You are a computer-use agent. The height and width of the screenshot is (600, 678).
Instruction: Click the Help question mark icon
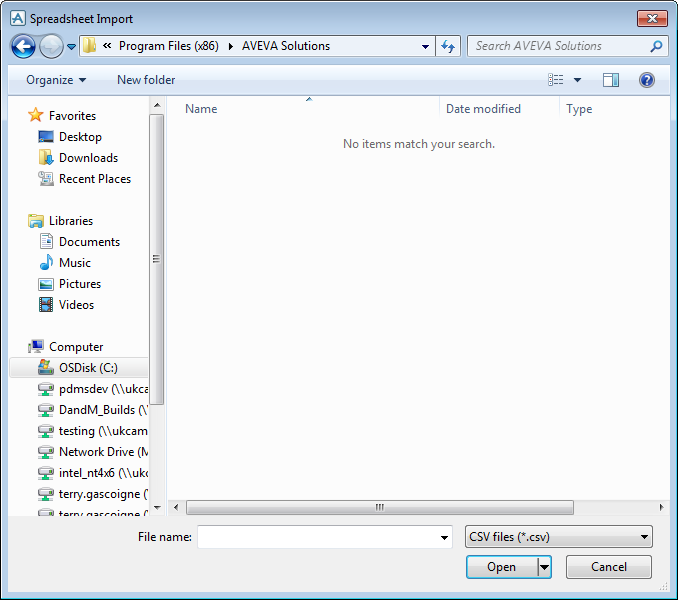[646, 80]
